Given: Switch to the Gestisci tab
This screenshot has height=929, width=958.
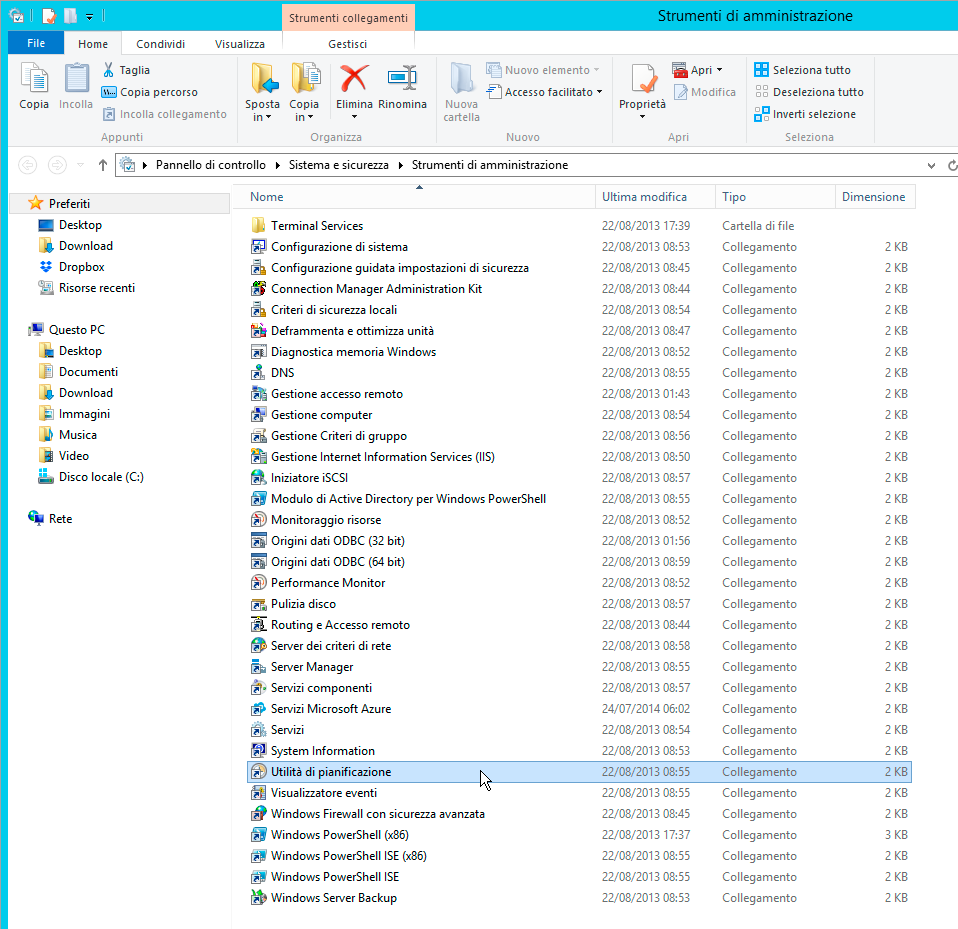Looking at the screenshot, I should 348,44.
